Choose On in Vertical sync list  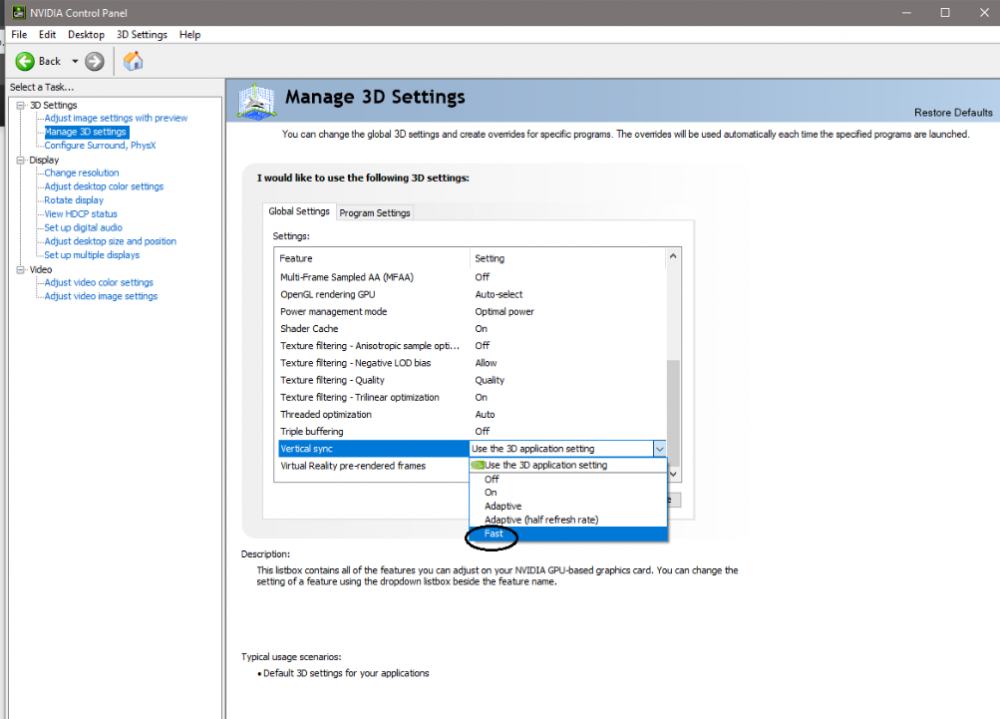tap(568, 493)
